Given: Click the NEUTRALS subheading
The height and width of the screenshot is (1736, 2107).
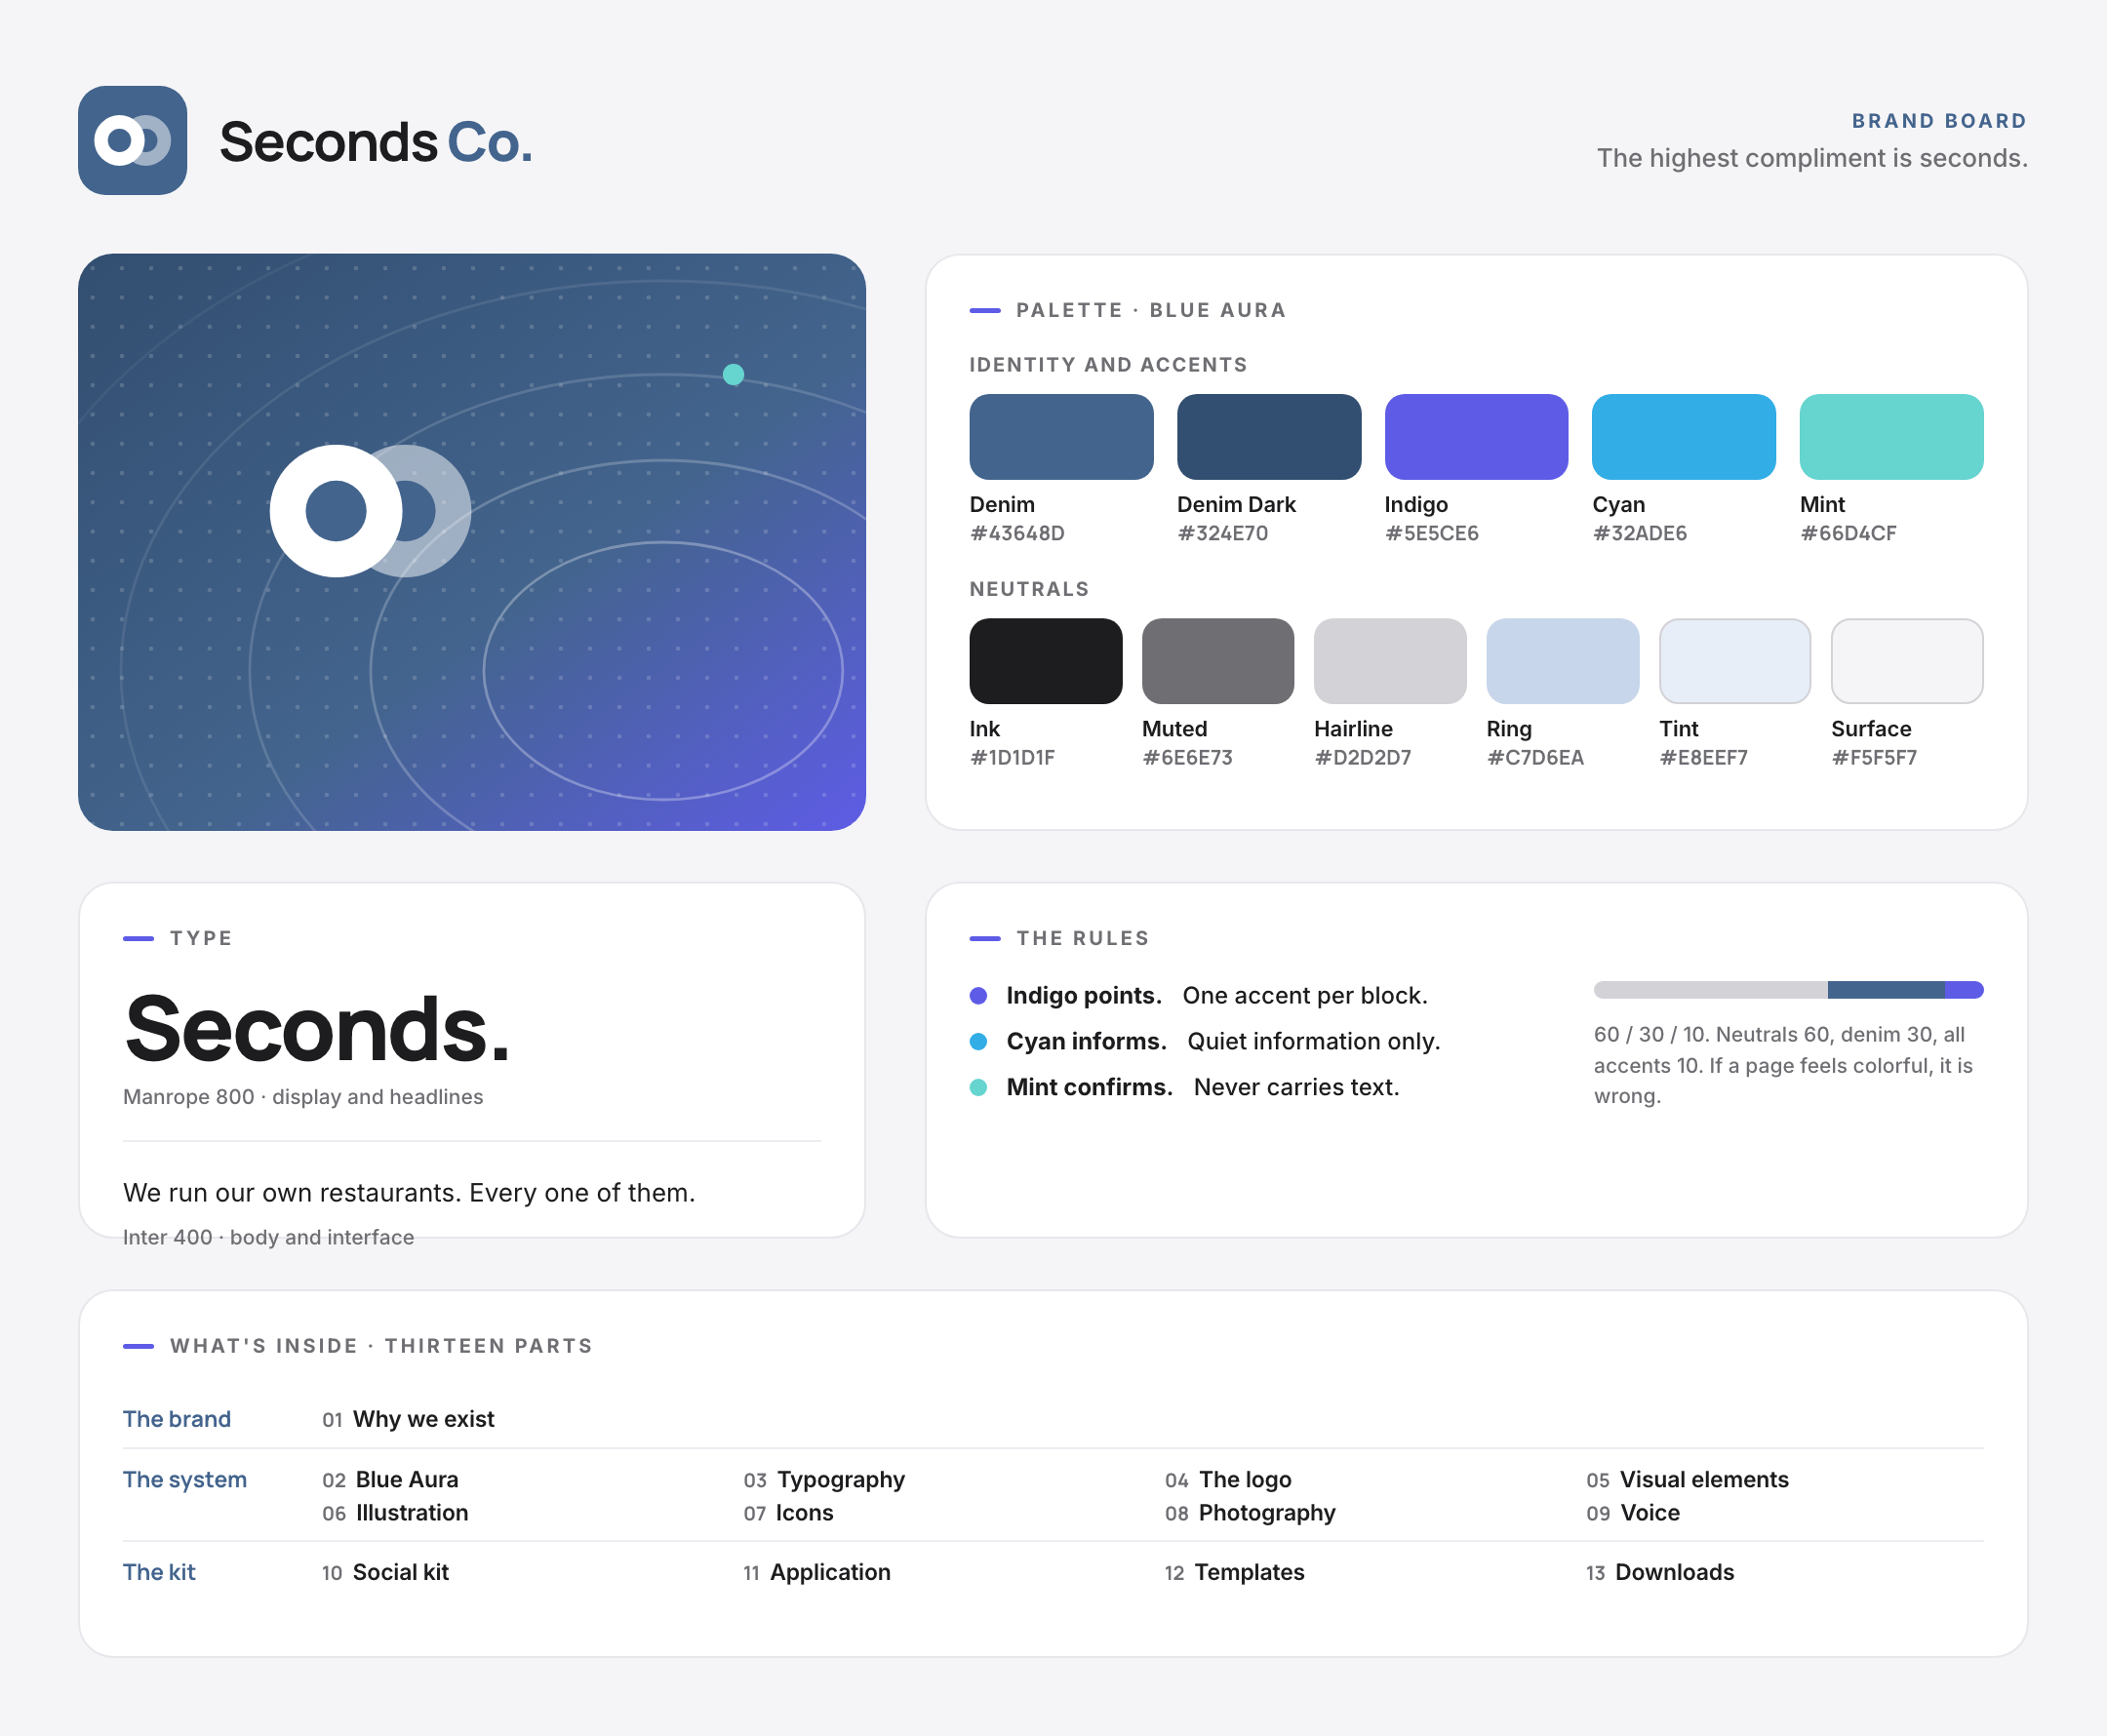Looking at the screenshot, I should (x=1029, y=589).
